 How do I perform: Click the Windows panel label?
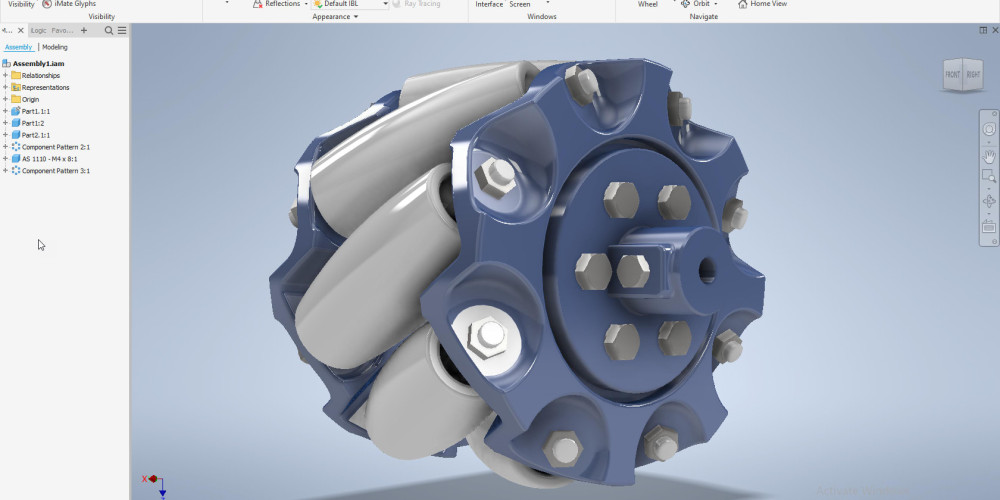(x=541, y=17)
